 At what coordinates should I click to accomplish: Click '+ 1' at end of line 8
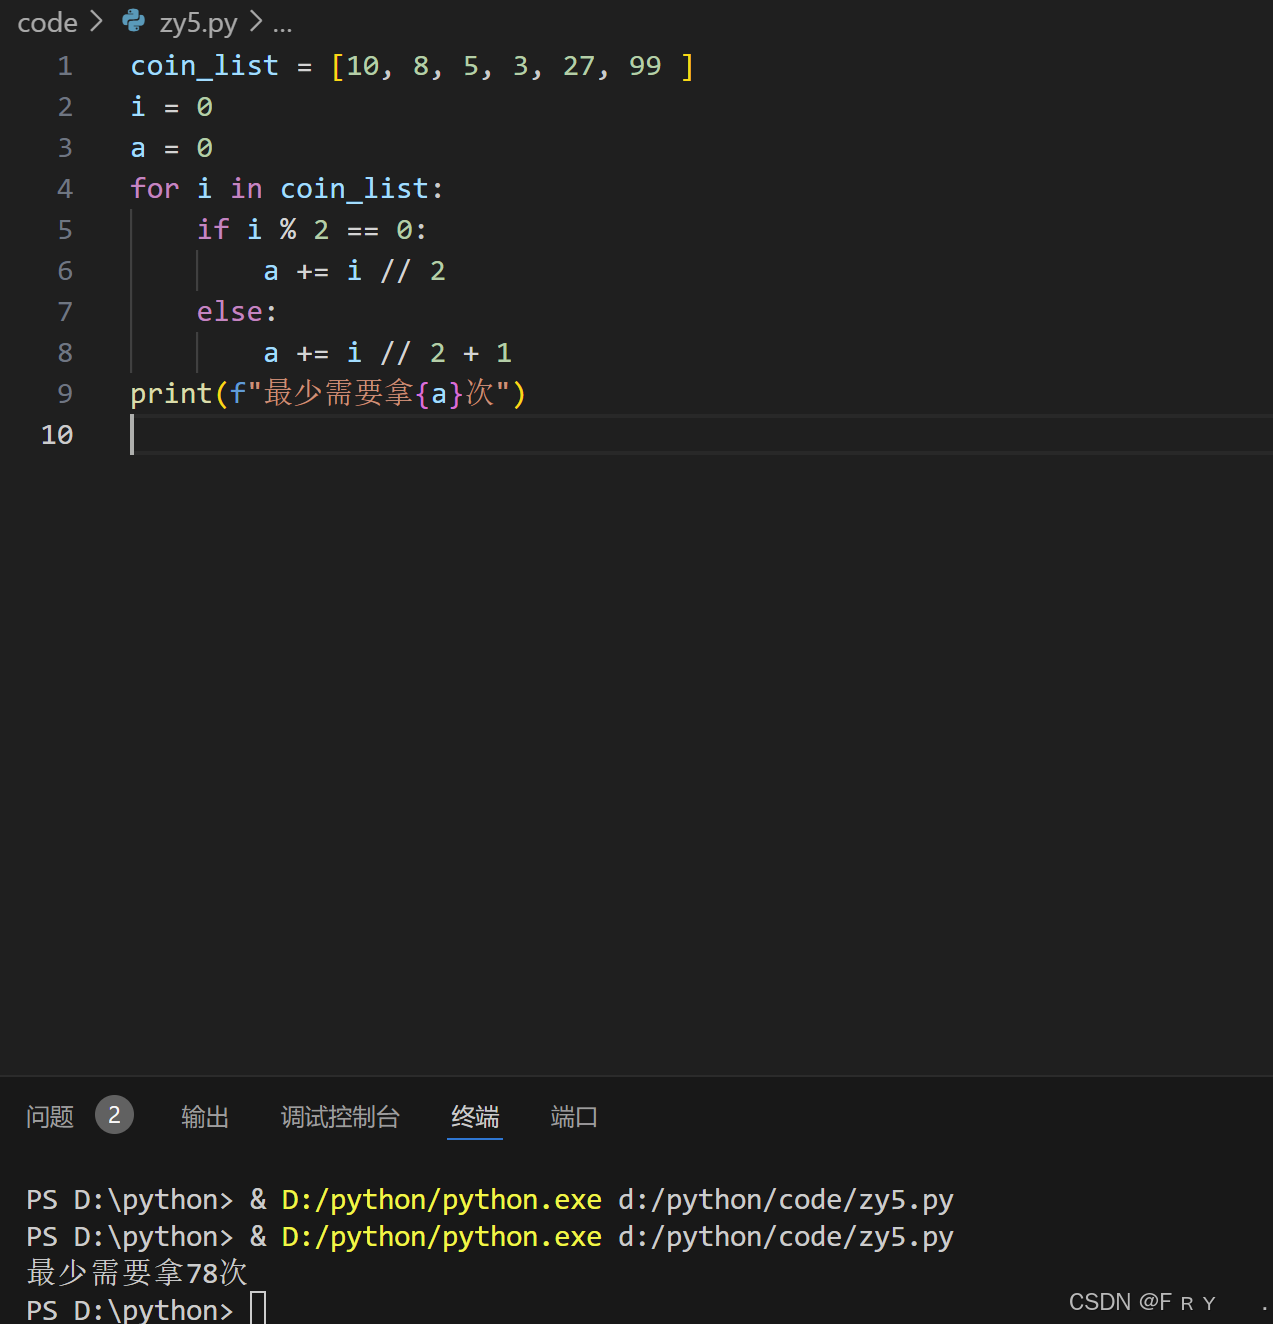[x=488, y=353]
